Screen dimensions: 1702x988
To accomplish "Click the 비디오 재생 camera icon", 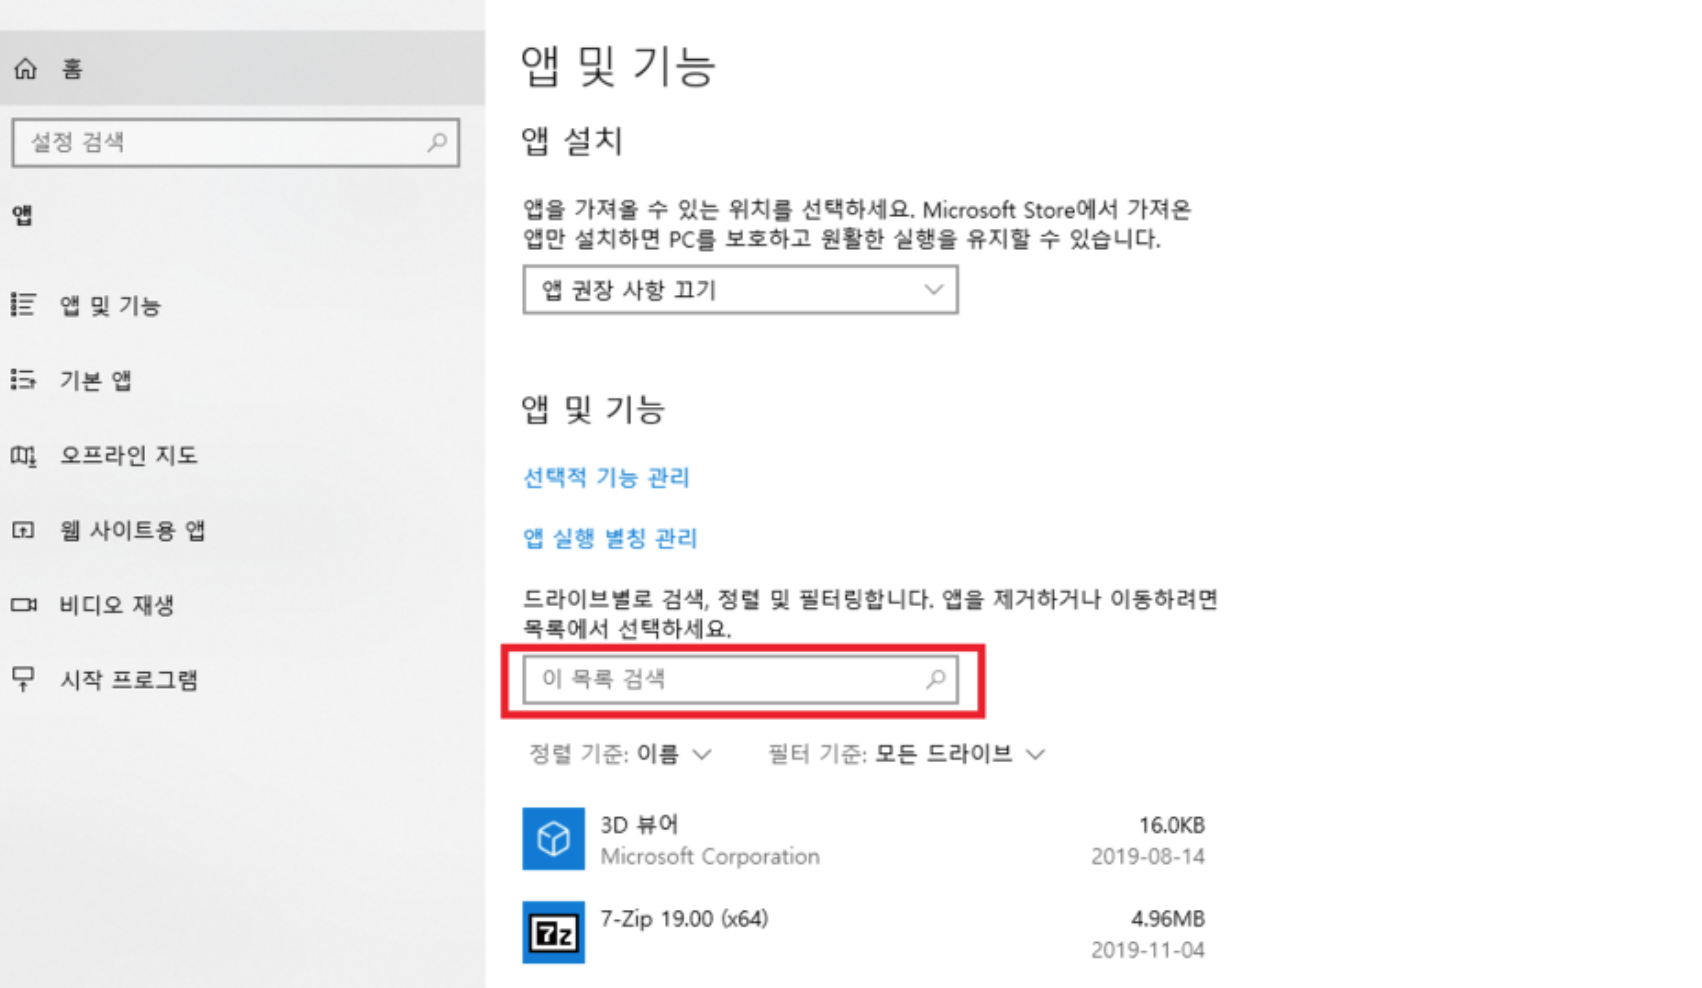I will pos(23,605).
